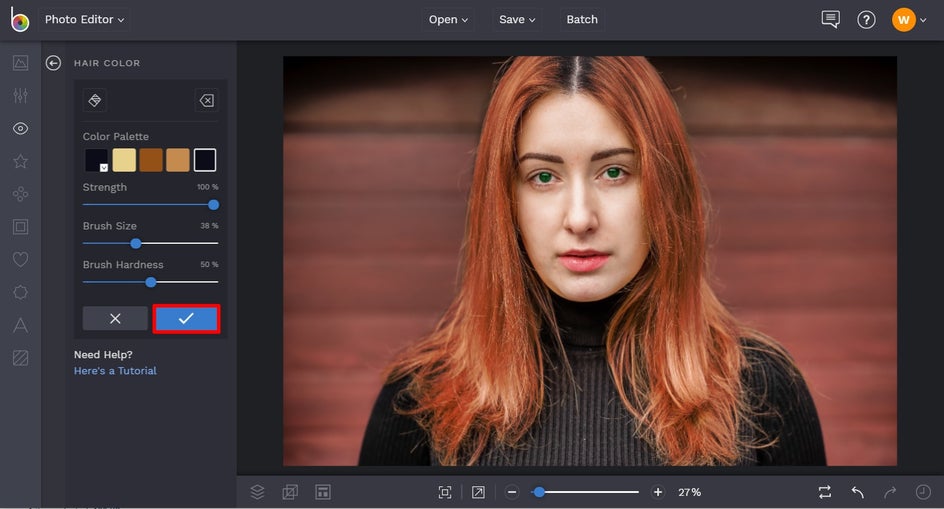Open the feedback chat icon

(830, 20)
